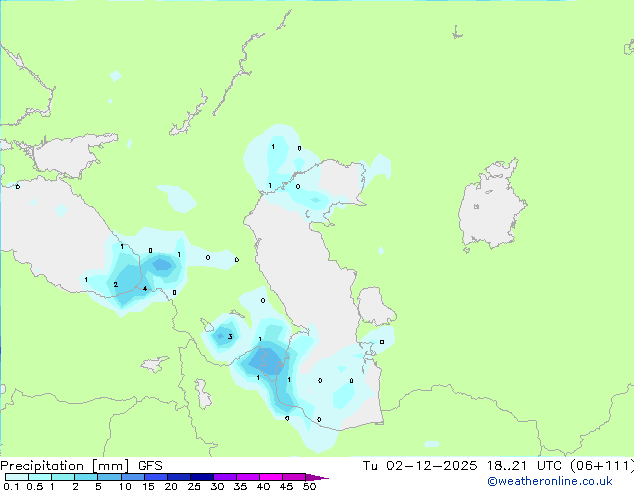Click the '25' legend label

click(x=194, y=486)
